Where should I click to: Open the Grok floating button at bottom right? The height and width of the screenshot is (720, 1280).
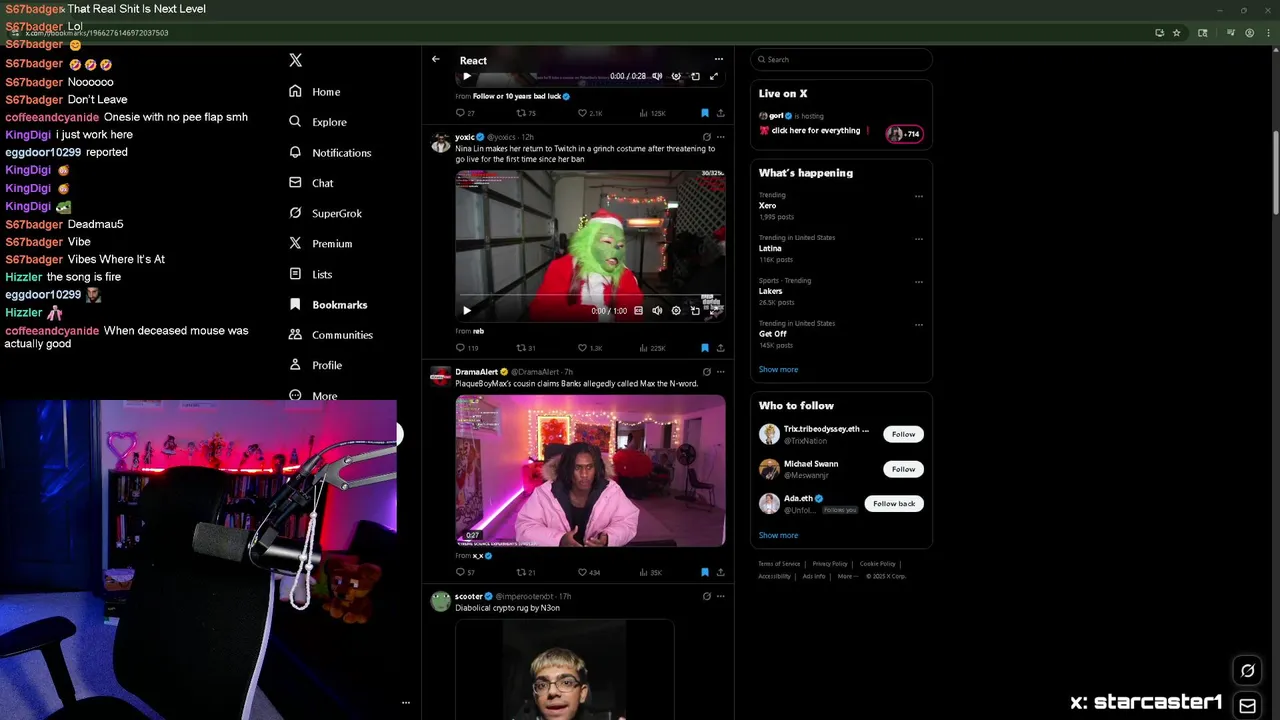pyautogui.click(x=1247, y=670)
